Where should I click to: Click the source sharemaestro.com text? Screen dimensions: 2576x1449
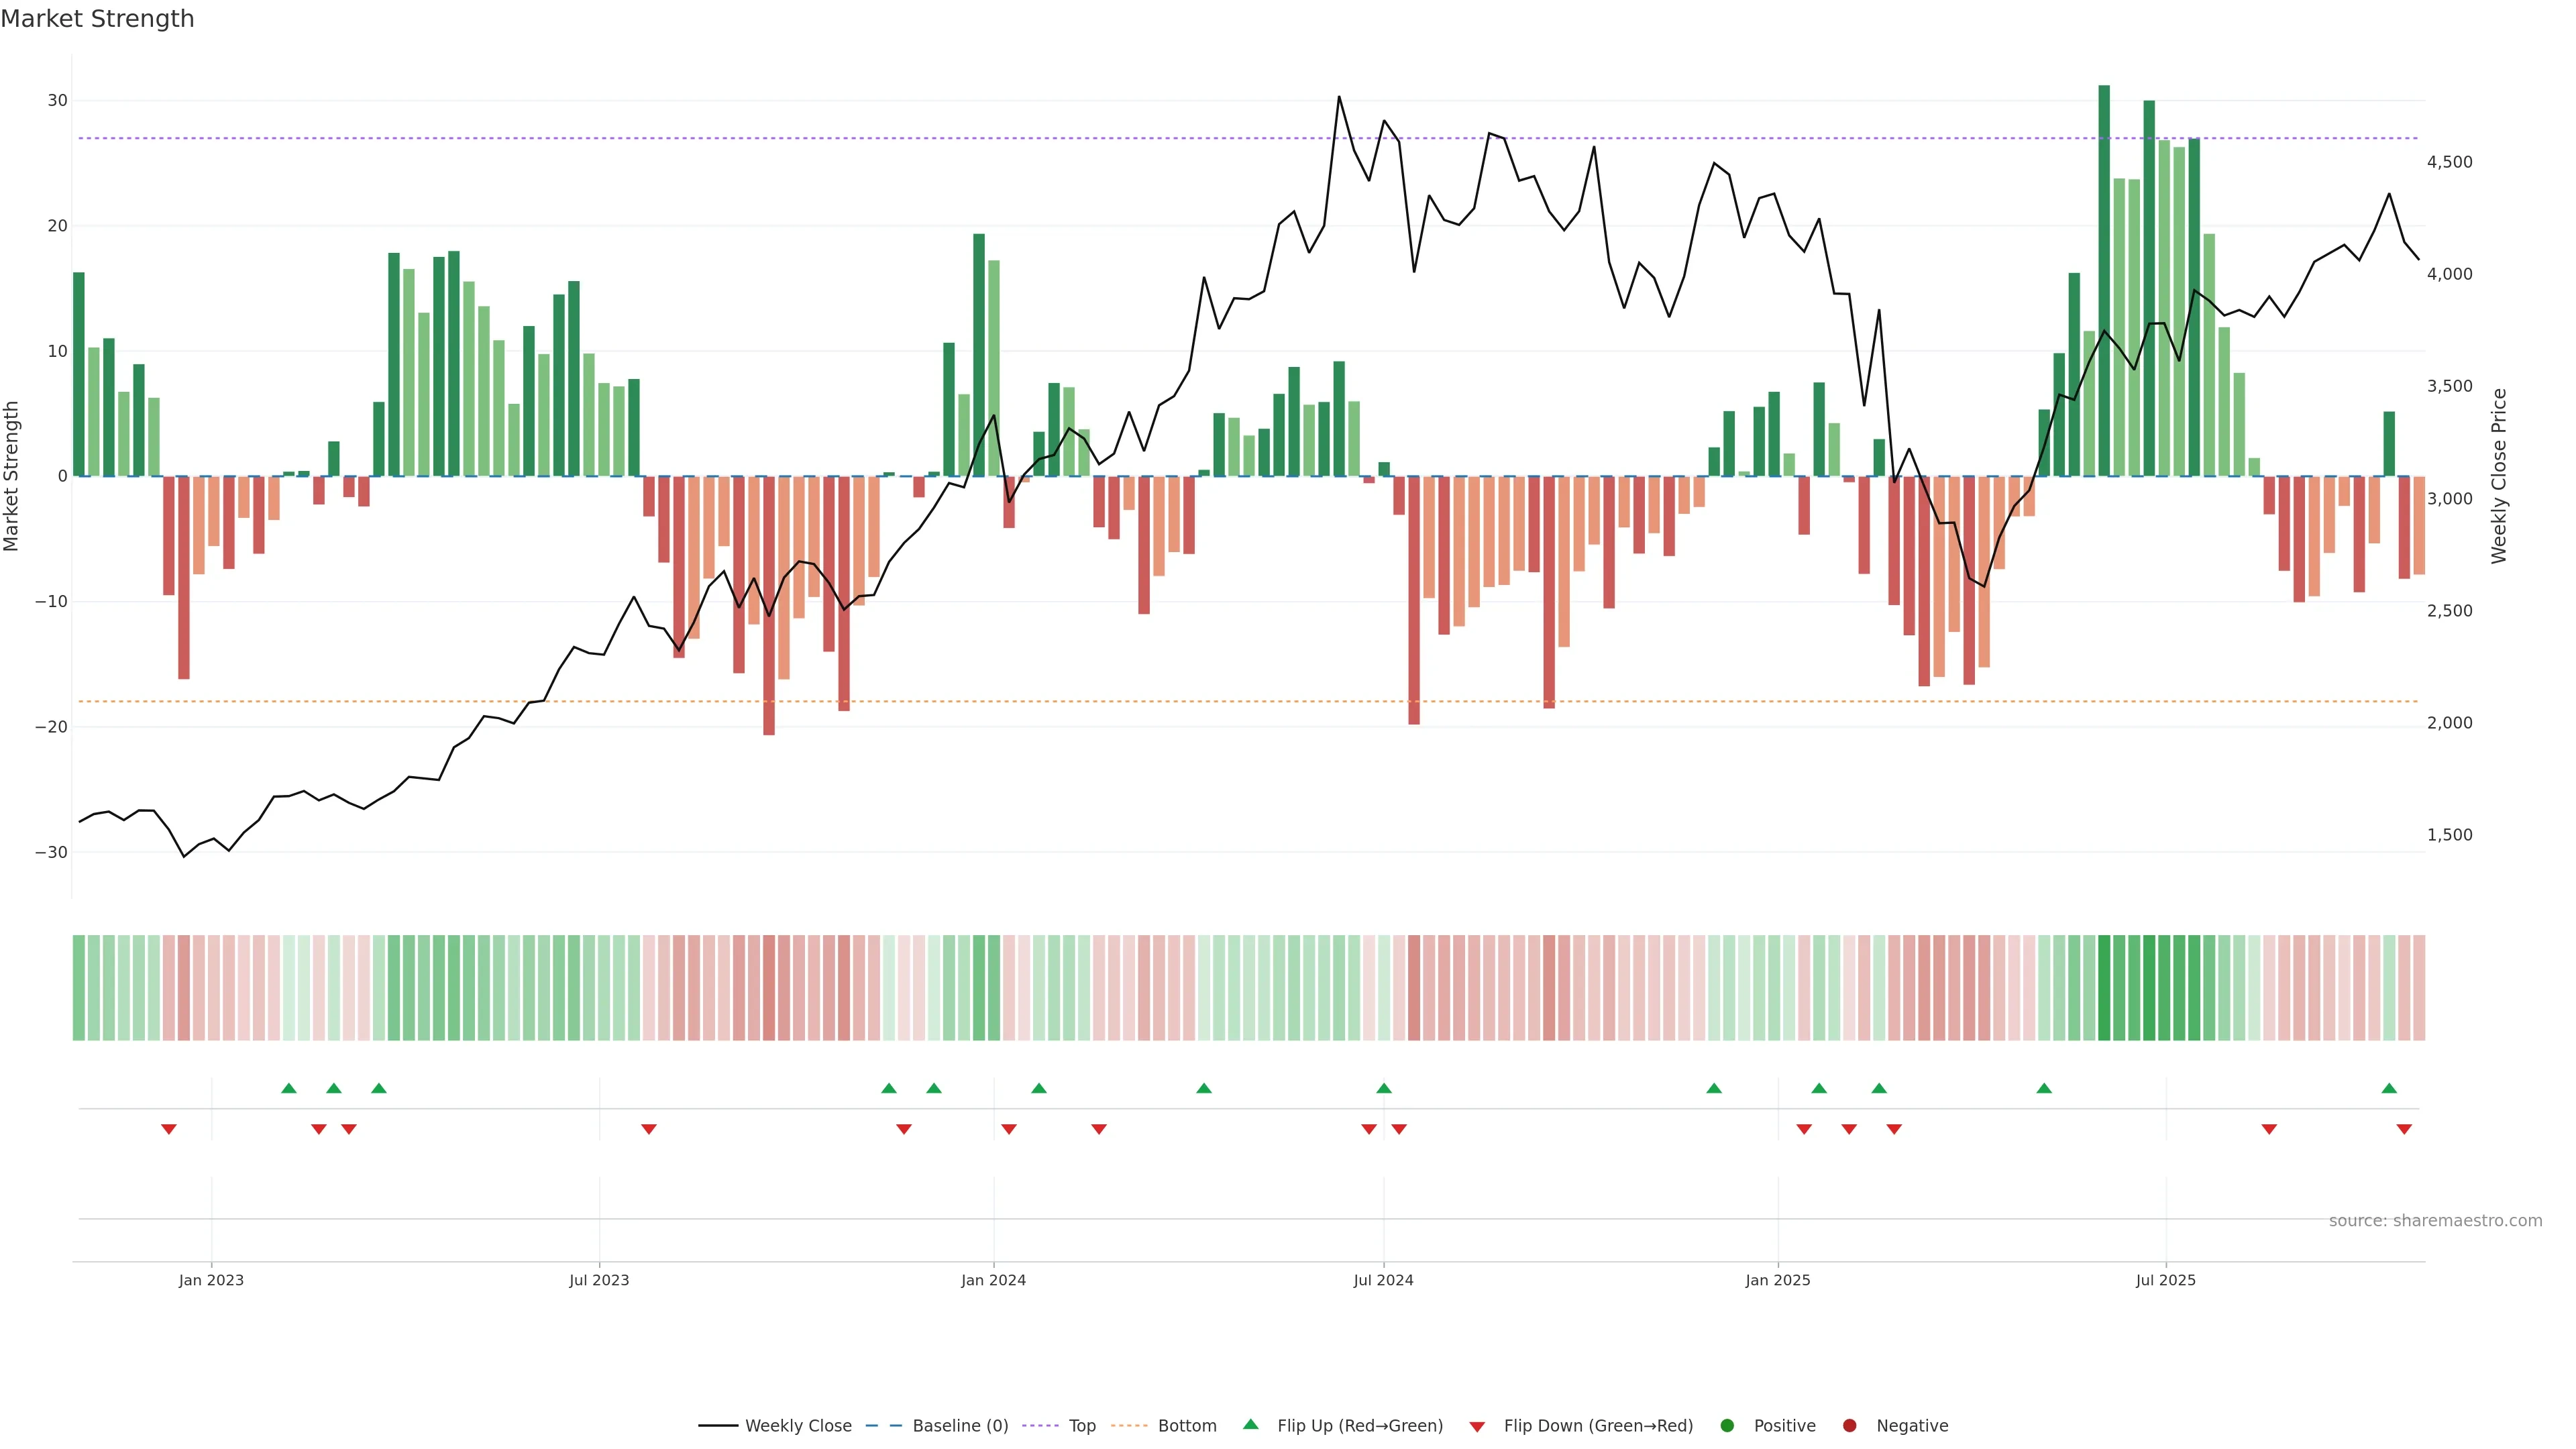click(2435, 1220)
